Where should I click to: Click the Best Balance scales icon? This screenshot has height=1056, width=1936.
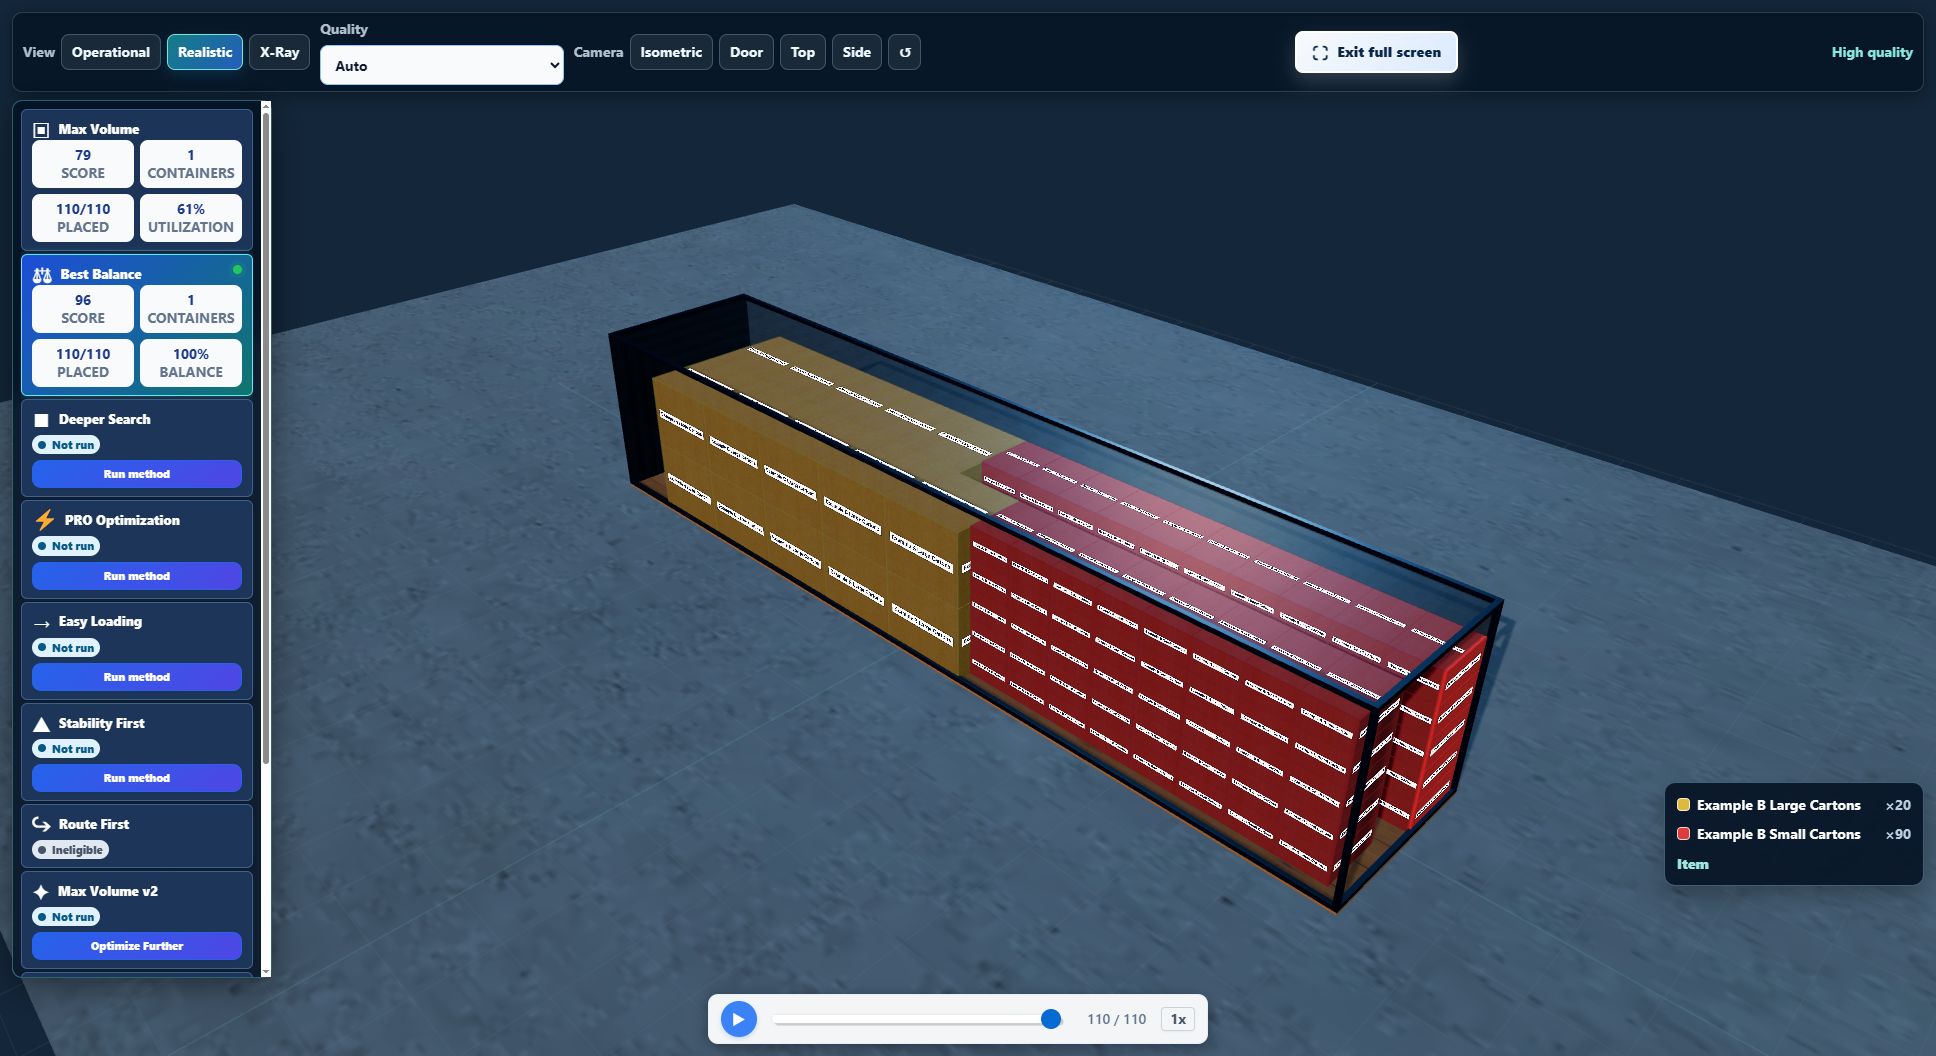pyautogui.click(x=42, y=275)
